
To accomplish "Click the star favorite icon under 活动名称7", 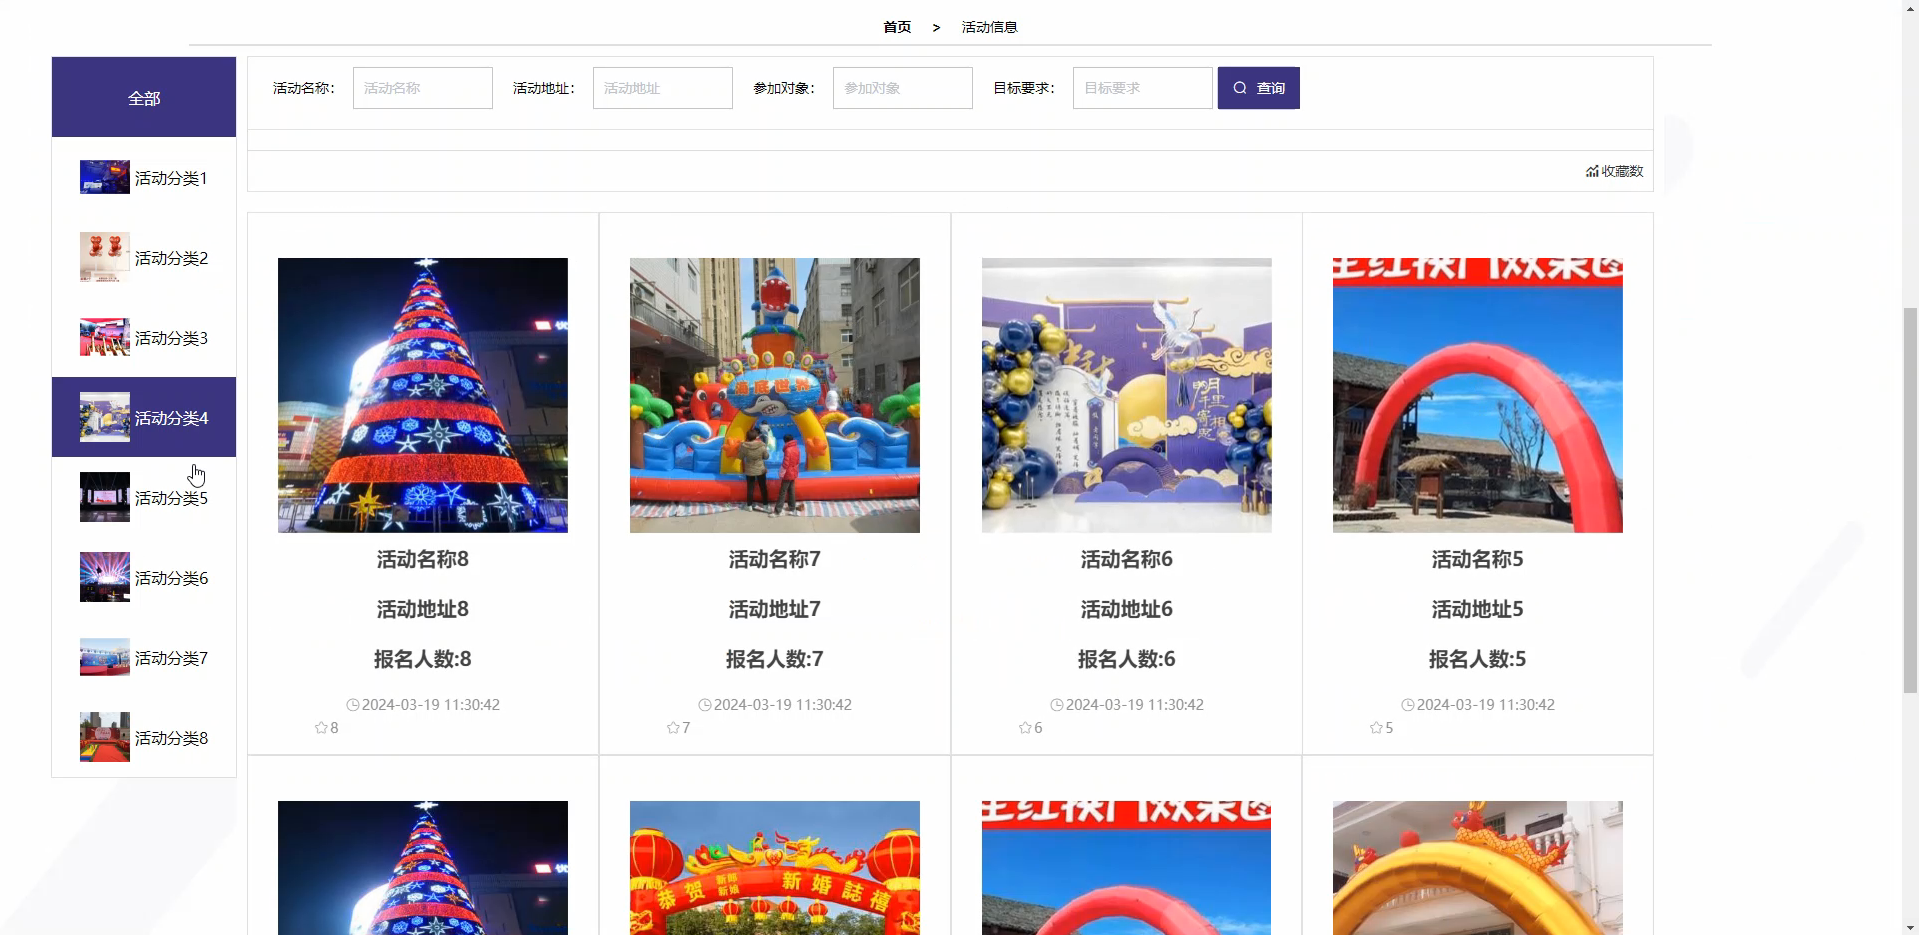I will click(x=673, y=728).
